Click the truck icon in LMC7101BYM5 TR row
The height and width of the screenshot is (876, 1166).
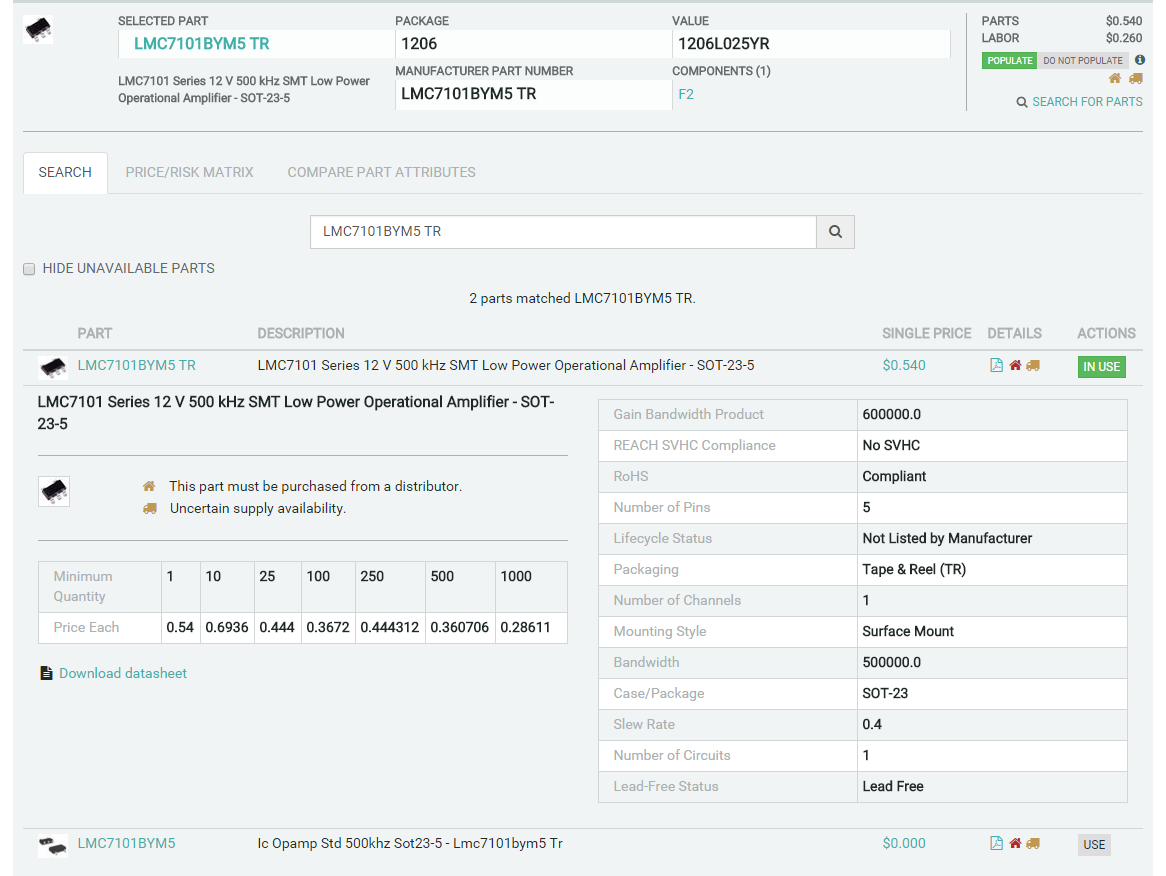click(1033, 366)
